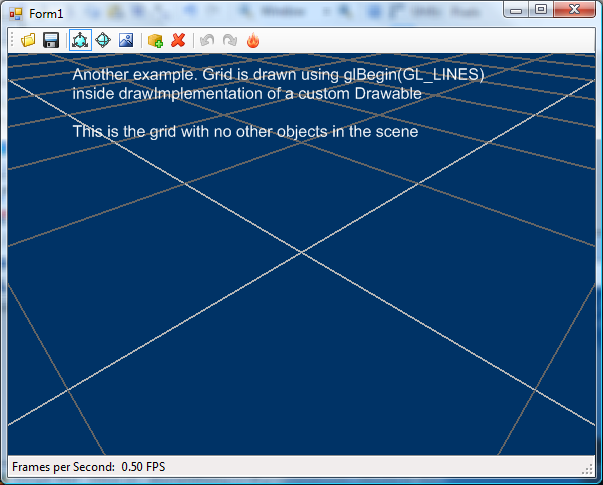Click the open folder icon in toolbar

[28, 40]
